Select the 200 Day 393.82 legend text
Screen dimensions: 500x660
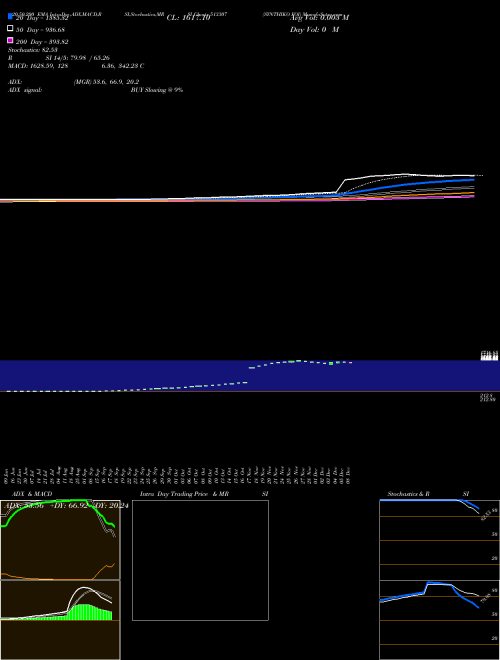(42, 42)
